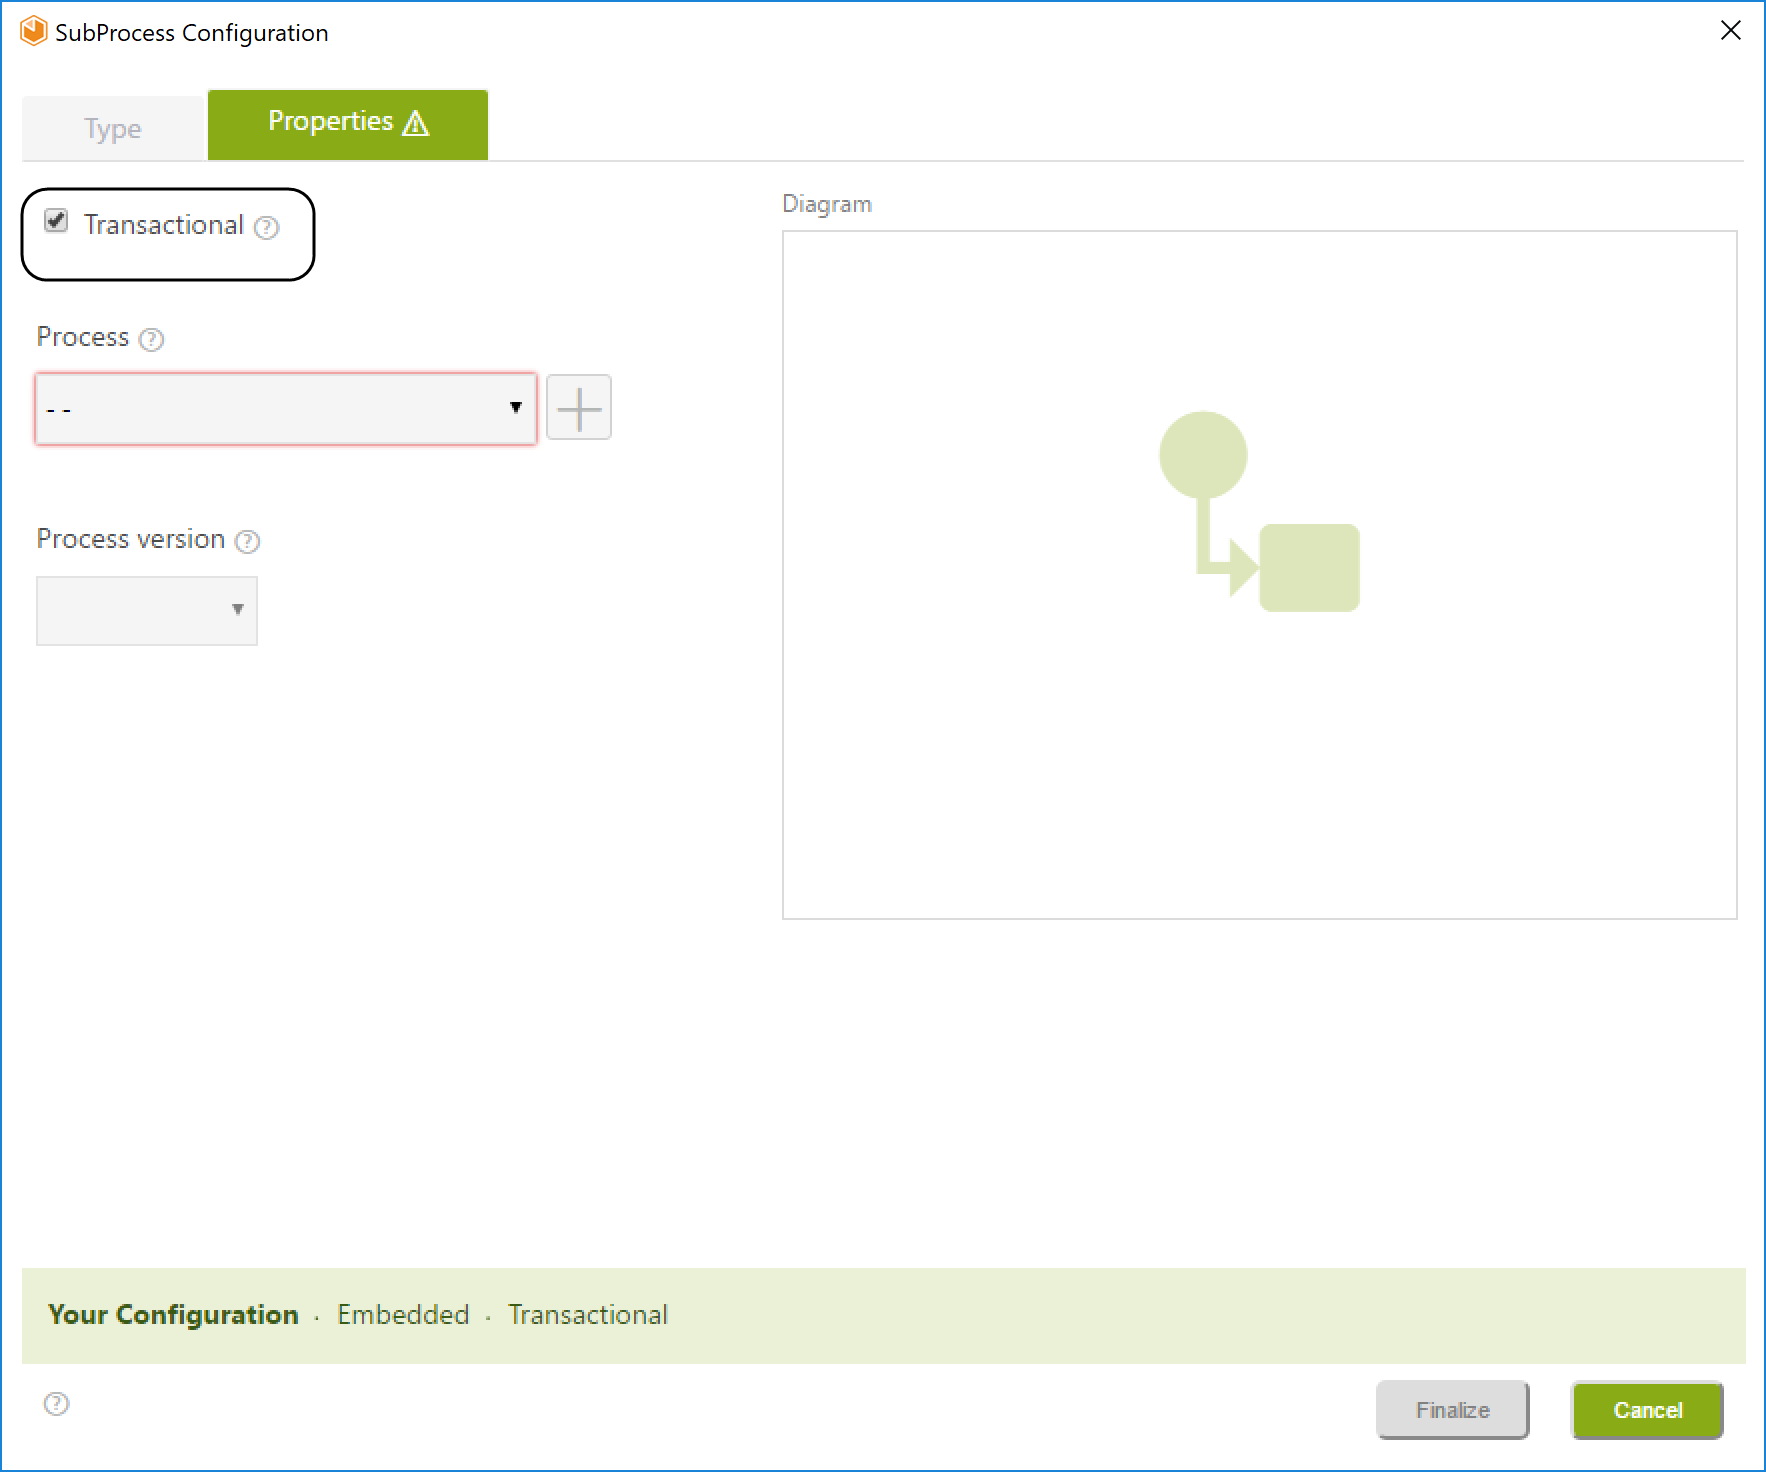This screenshot has height=1472, width=1766.
Task: Click Embedded in Your Configuration summary
Action: [x=403, y=1314]
